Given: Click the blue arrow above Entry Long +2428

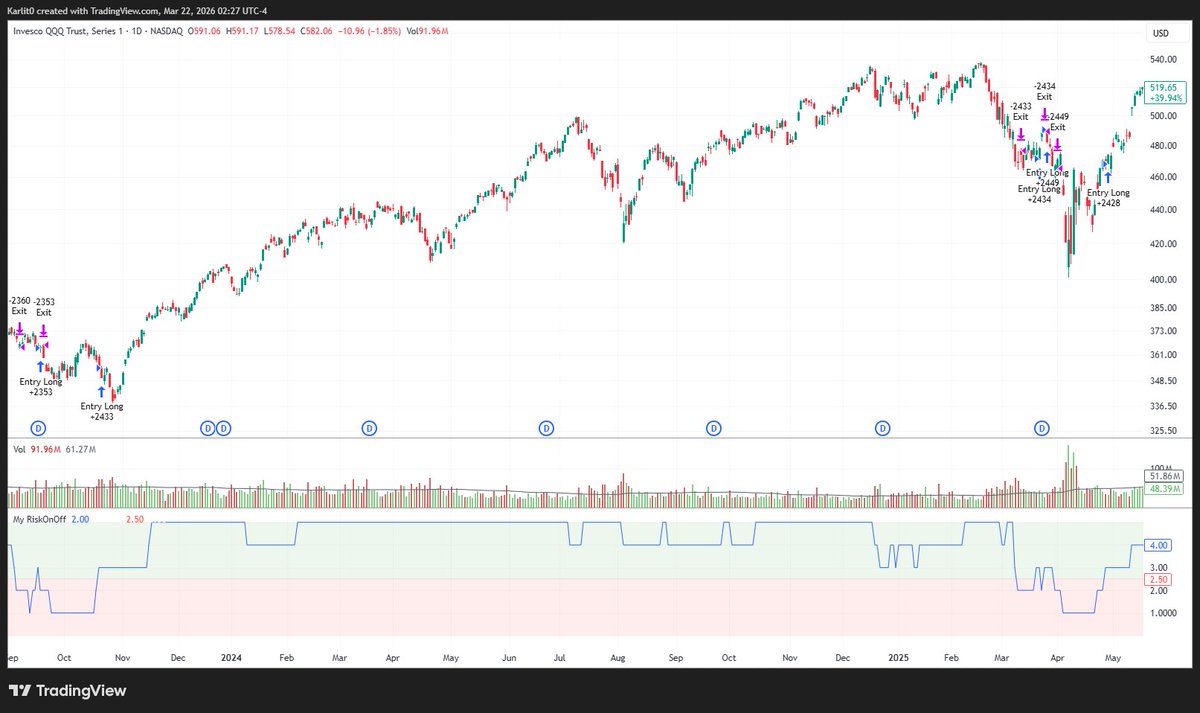Looking at the screenshot, I should pyautogui.click(x=1107, y=179).
